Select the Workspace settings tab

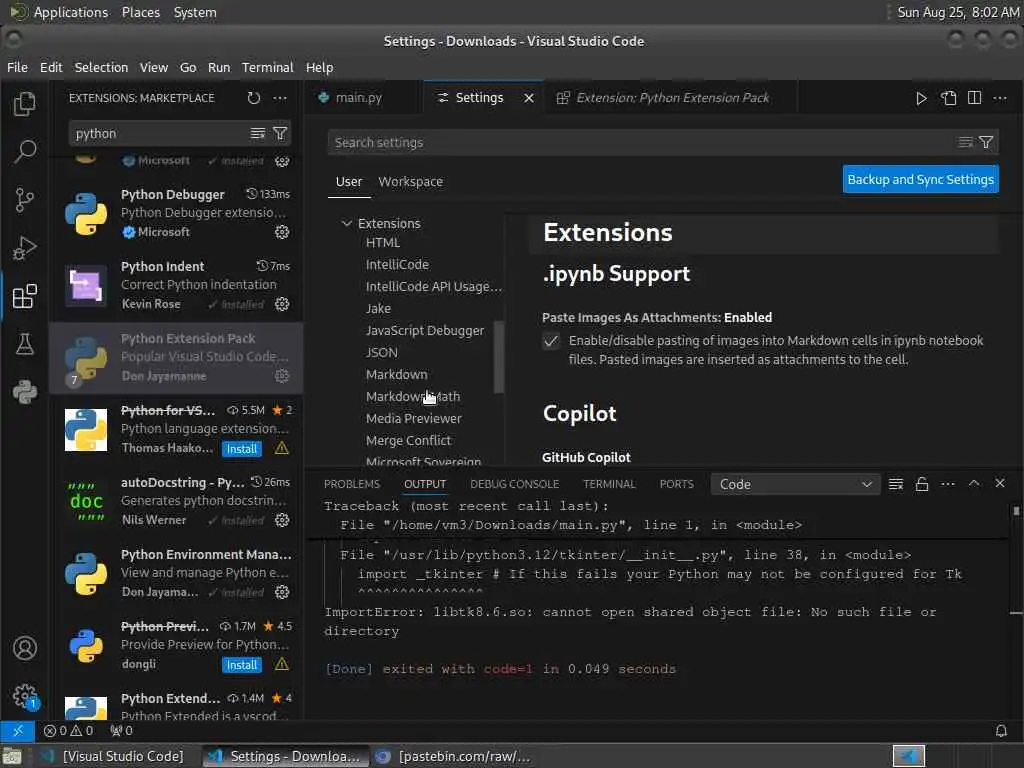point(411,182)
